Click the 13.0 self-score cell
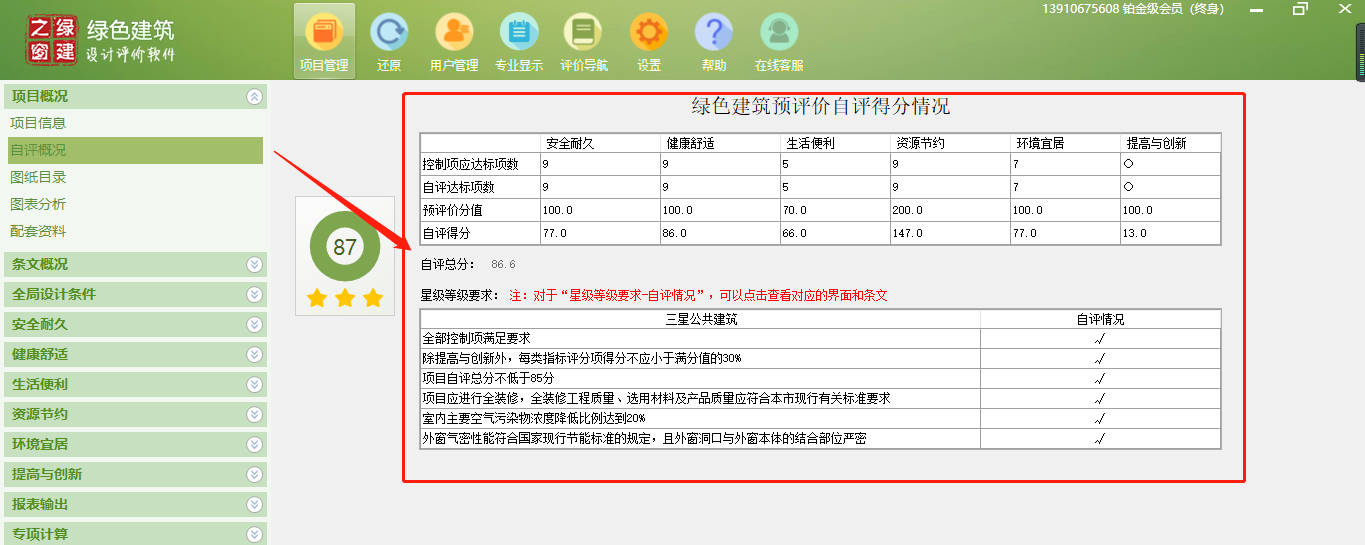Viewport: 1365px width, 545px height. 1171,233
